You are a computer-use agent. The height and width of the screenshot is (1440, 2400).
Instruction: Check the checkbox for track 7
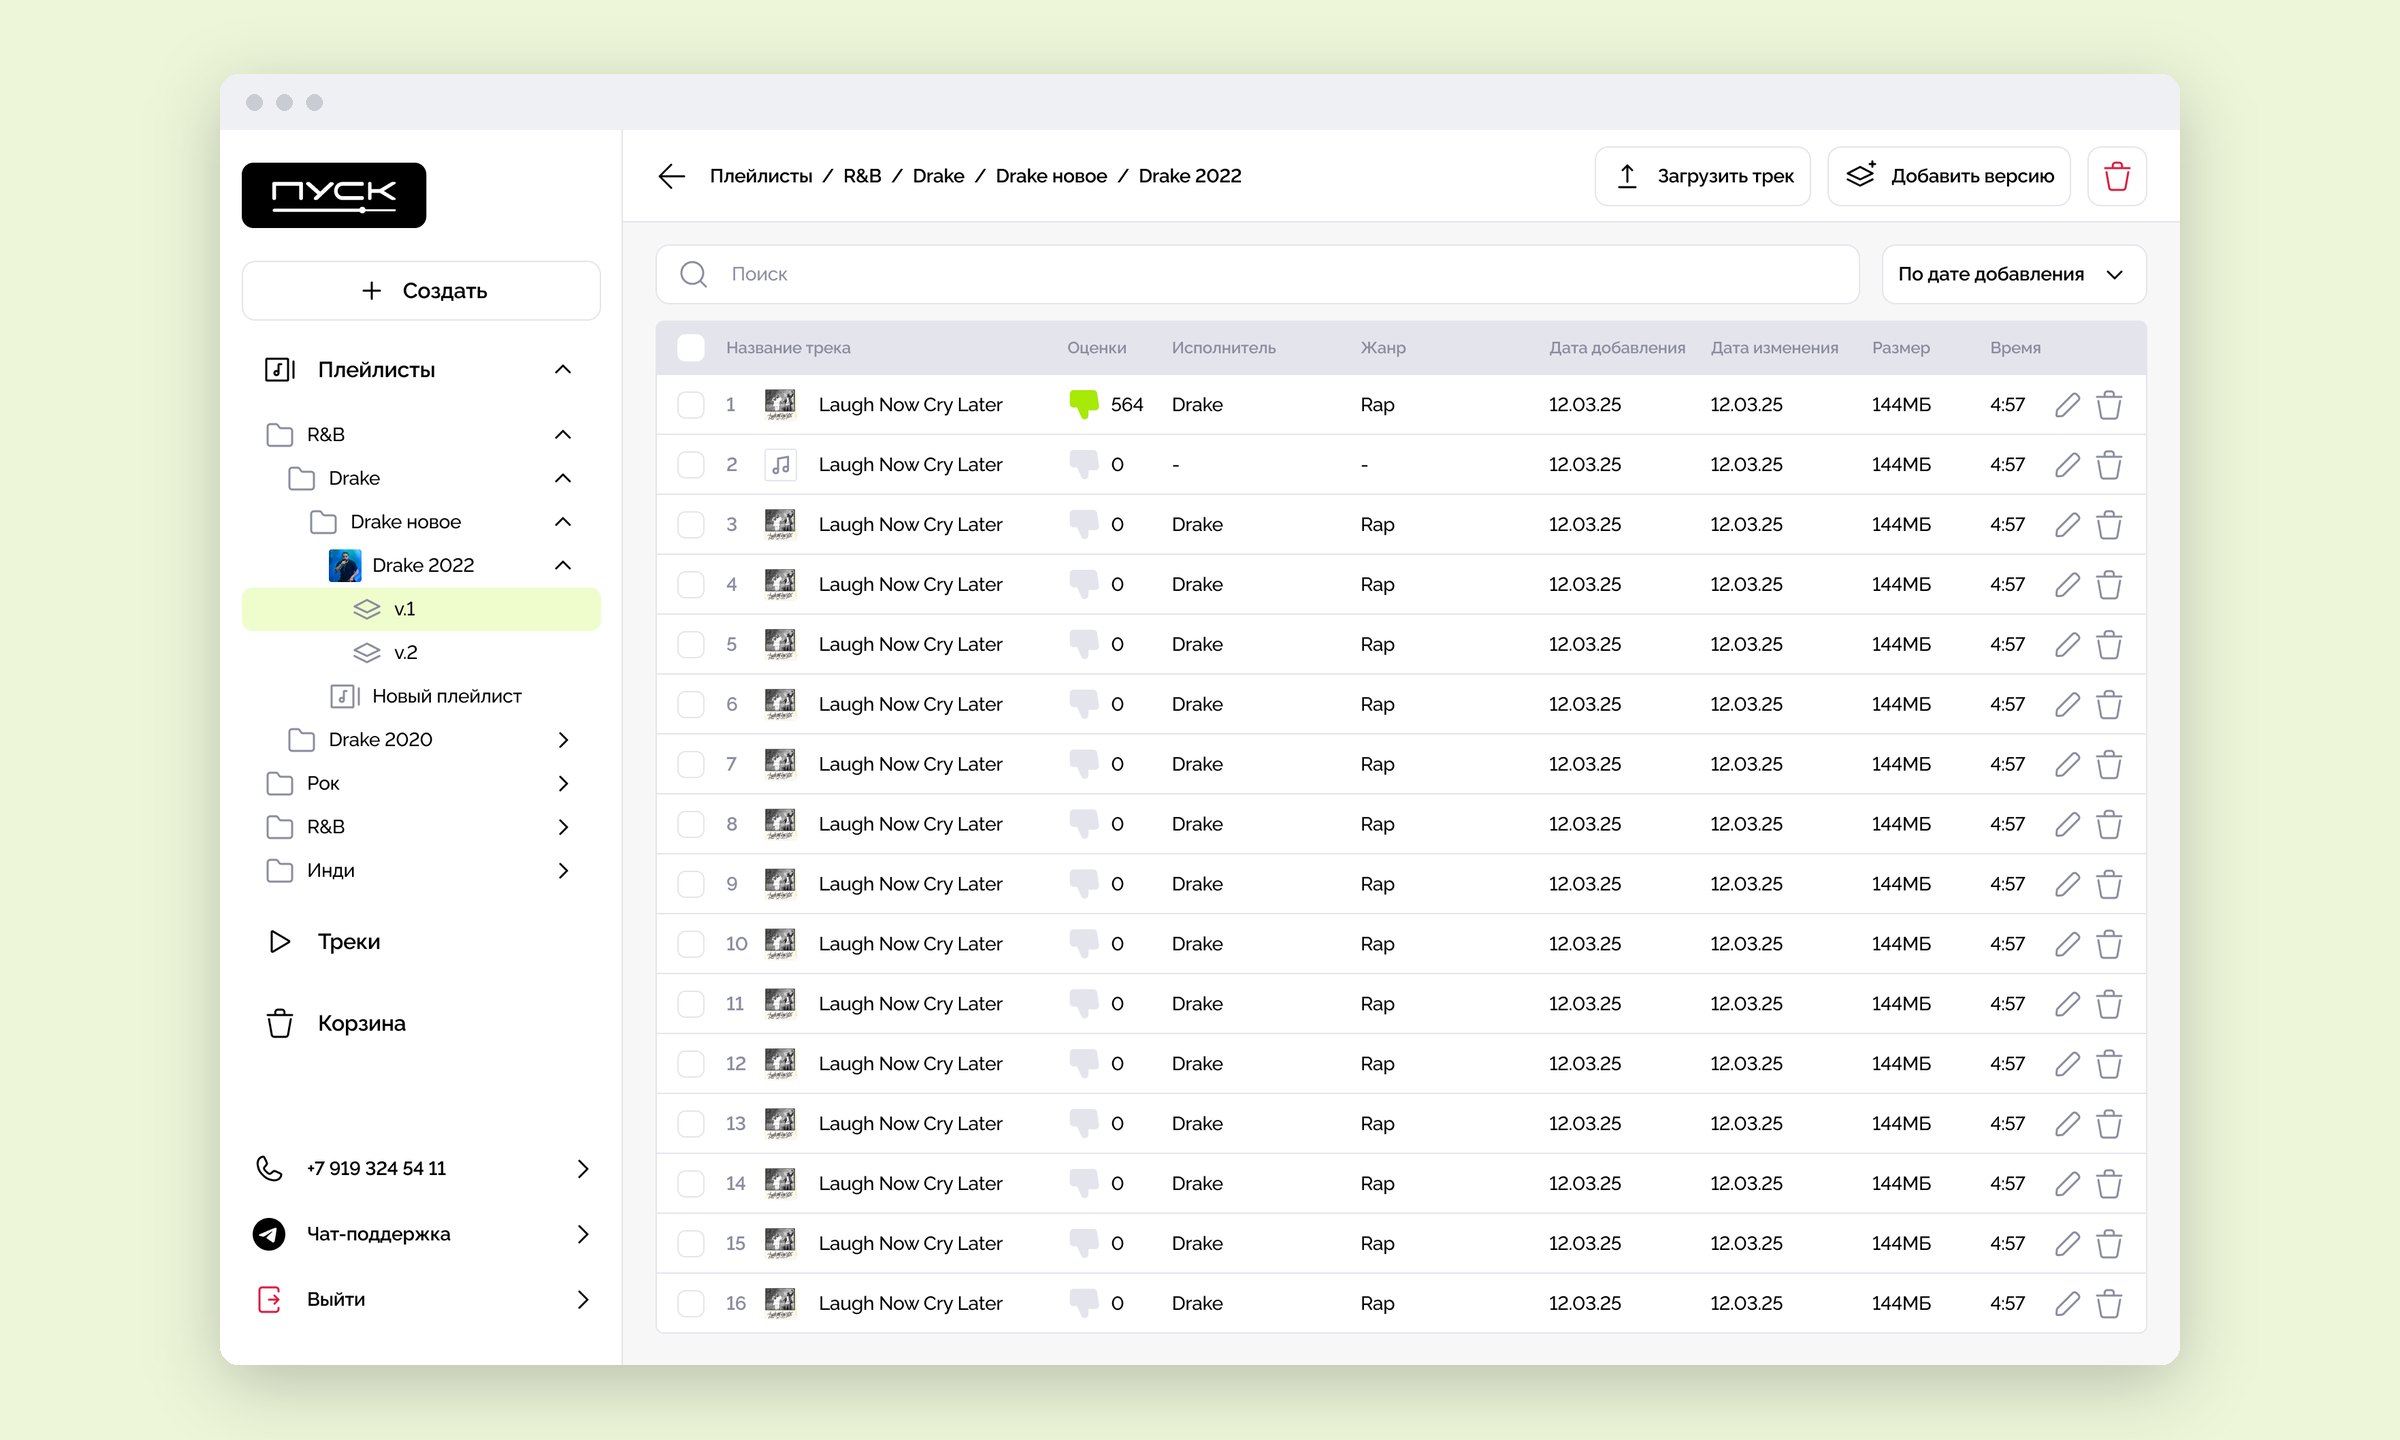(691, 765)
